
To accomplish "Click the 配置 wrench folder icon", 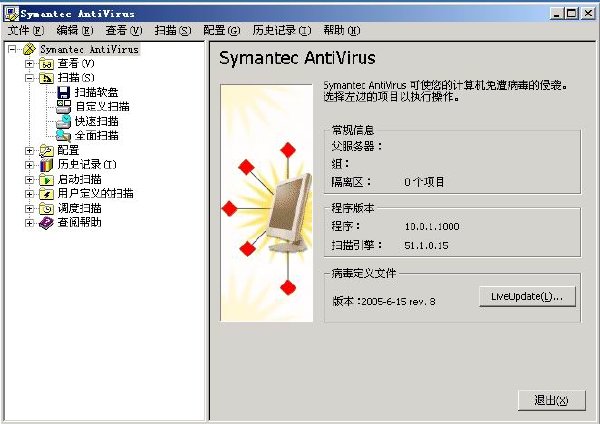I will (x=46, y=150).
